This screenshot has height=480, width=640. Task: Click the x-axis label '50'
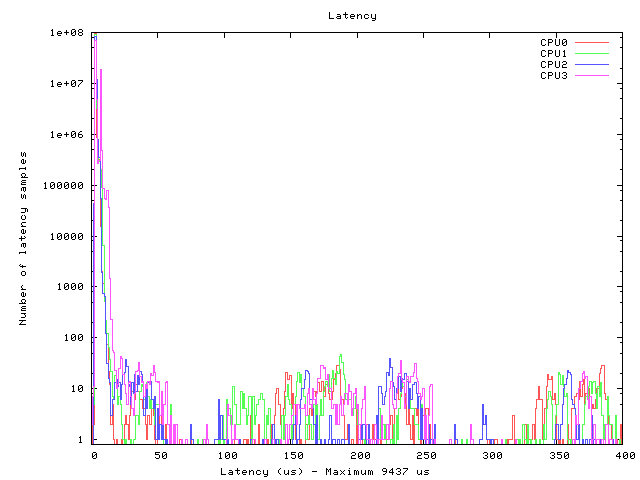click(x=161, y=456)
